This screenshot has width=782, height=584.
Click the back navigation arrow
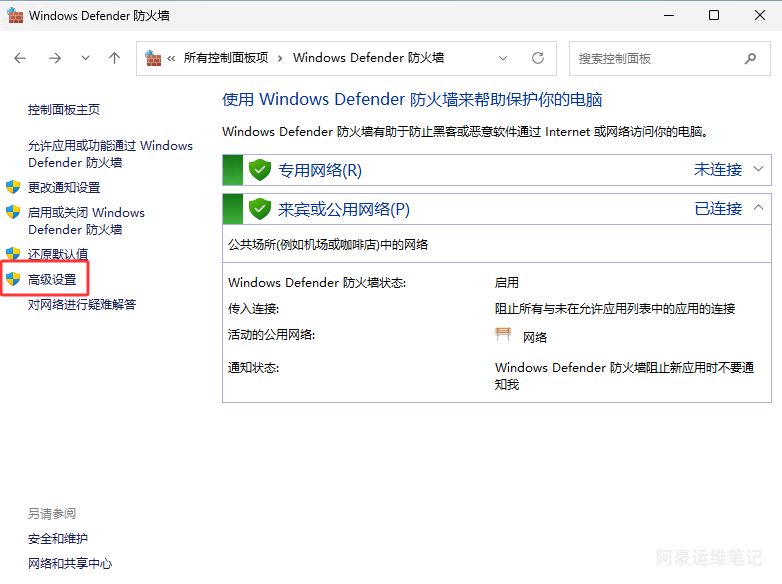(x=20, y=58)
